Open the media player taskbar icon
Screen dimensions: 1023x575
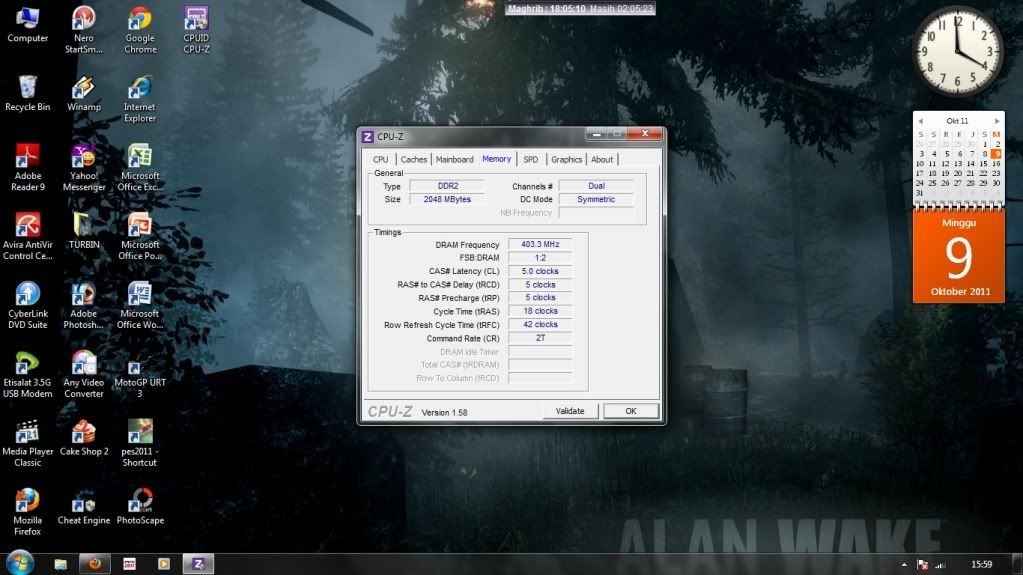tap(164, 564)
